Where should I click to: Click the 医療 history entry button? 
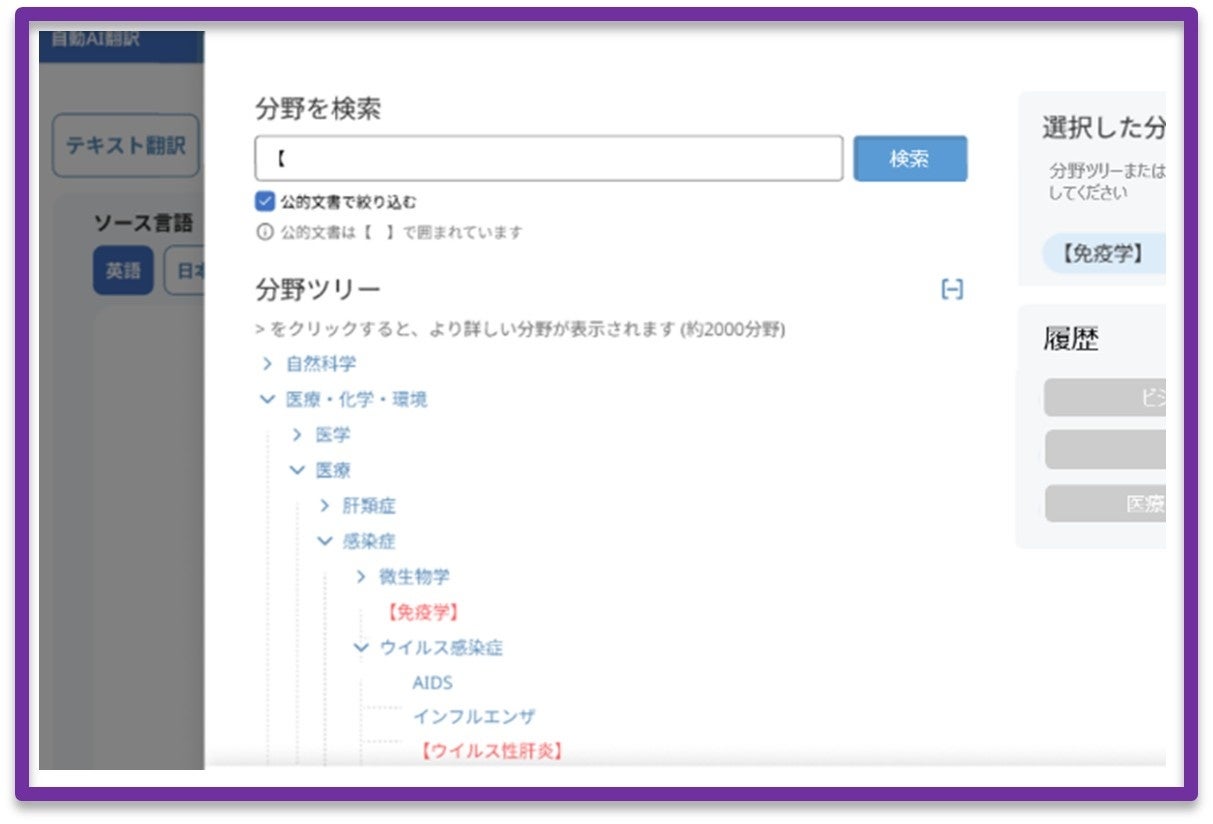[1105, 504]
